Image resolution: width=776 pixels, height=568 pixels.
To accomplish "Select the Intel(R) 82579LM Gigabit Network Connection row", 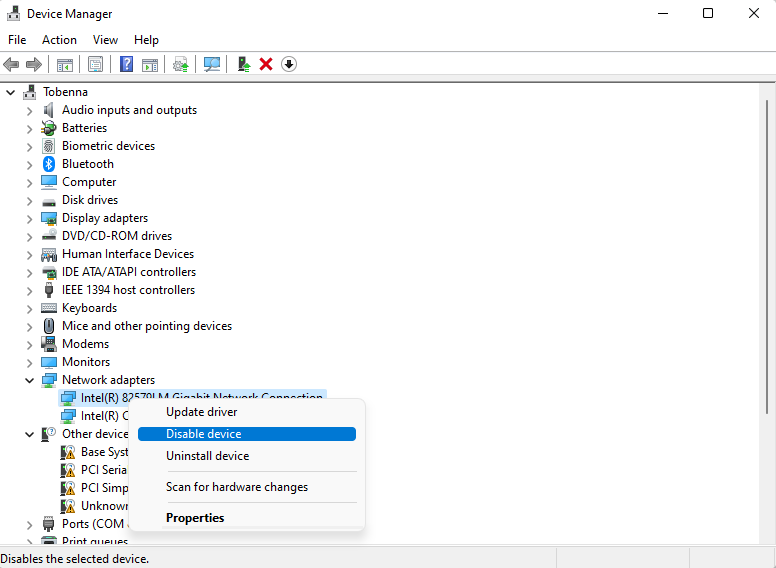I will pyautogui.click(x=193, y=397).
